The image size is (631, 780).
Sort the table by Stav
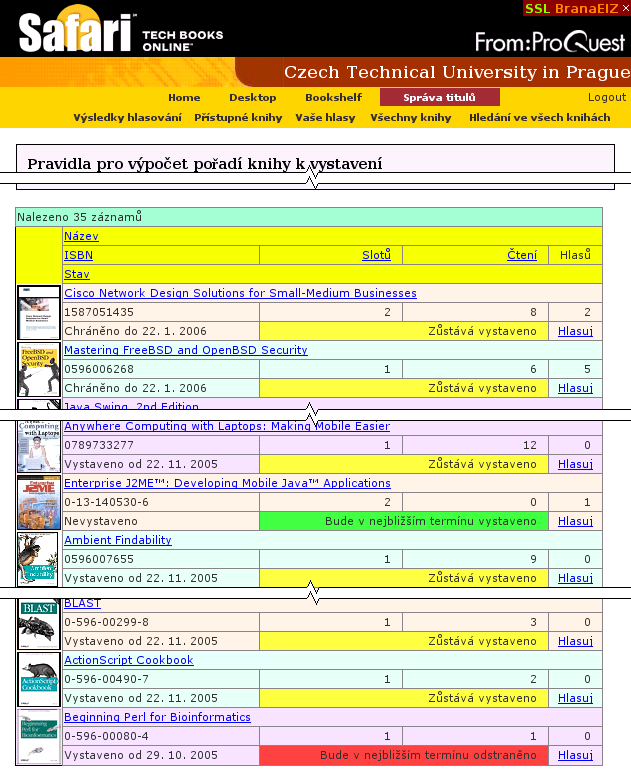tap(77, 274)
